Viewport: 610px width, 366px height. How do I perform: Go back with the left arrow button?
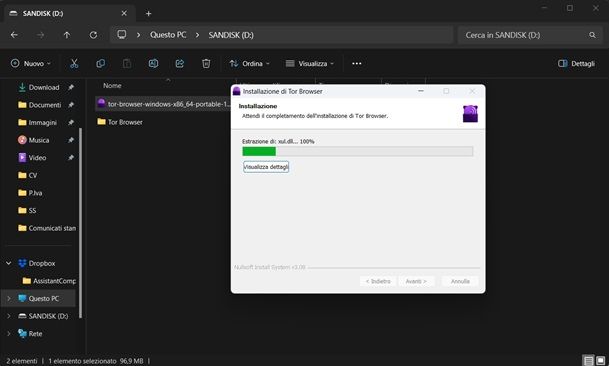click(x=14, y=35)
